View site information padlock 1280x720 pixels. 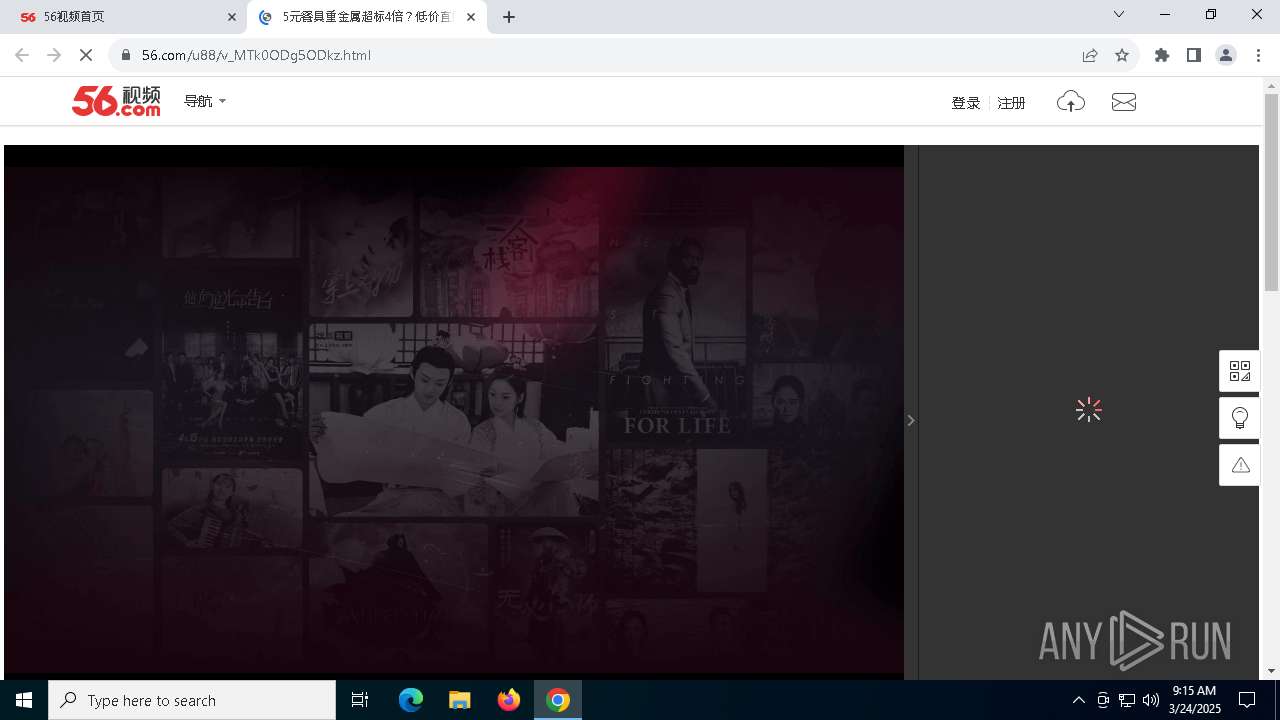tap(126, 55)
